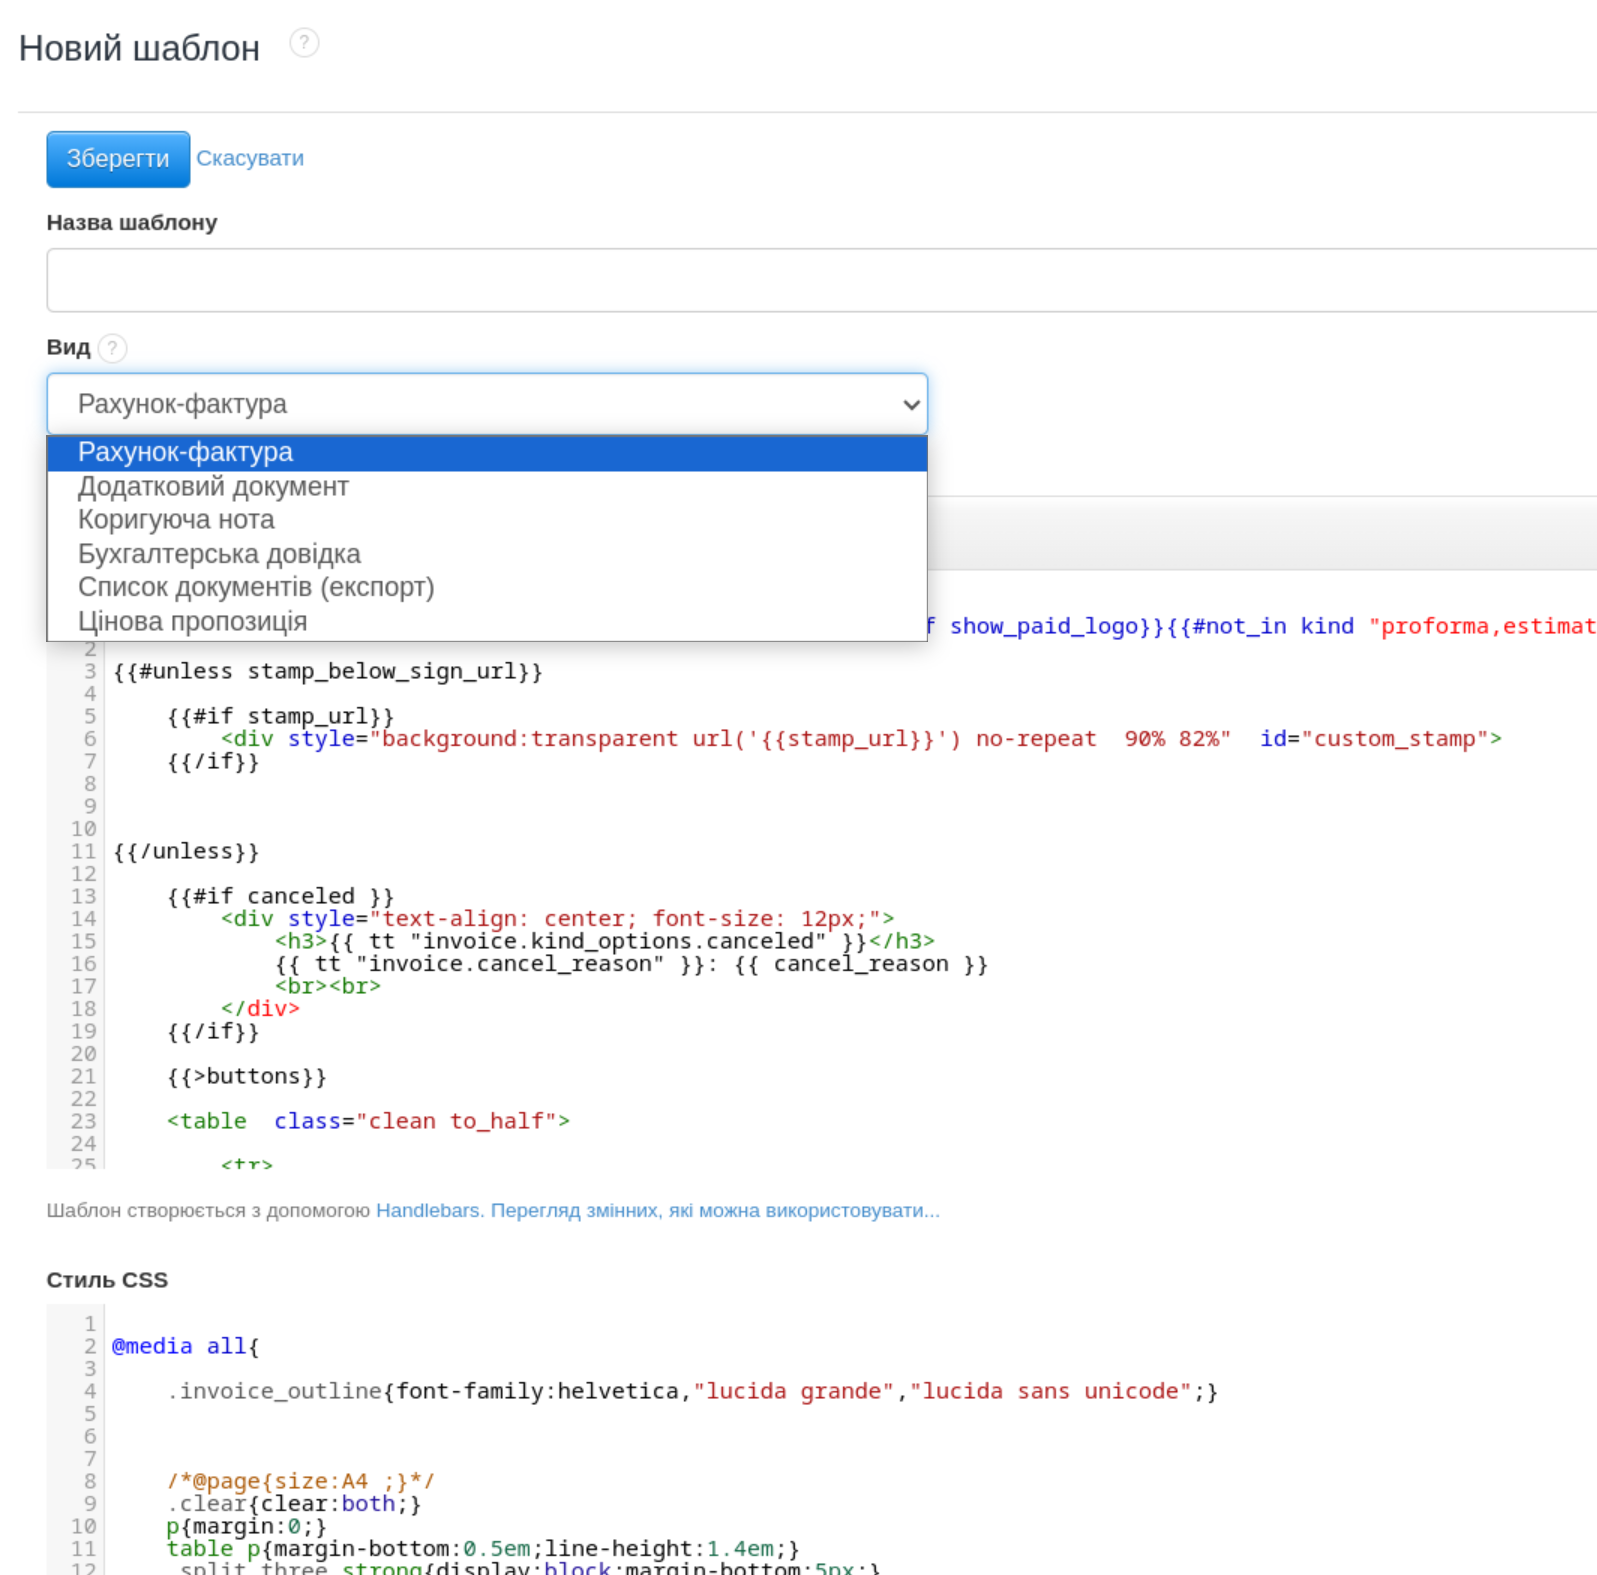Image resolution: width=1597 pixels, height=1575 pixels.
Task: Open the Handlebars documentation link
Action: [x=427, y=1210]
